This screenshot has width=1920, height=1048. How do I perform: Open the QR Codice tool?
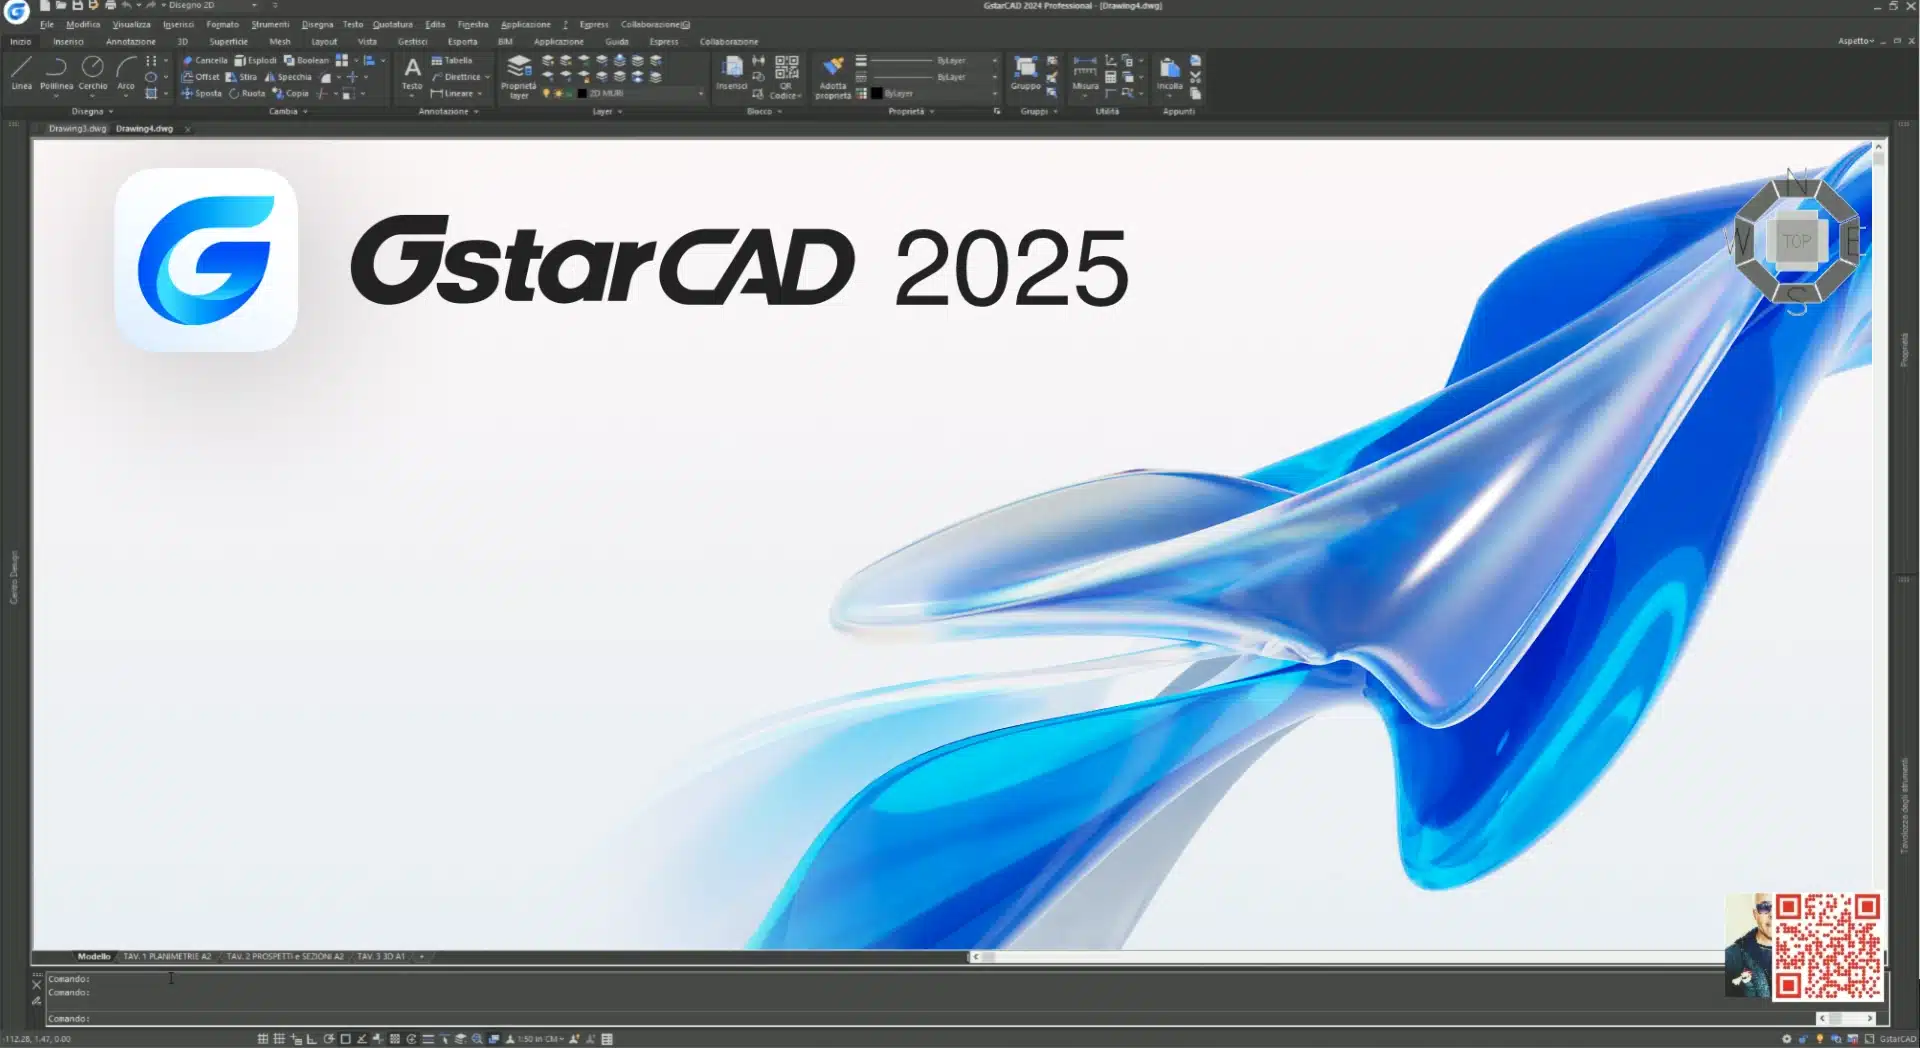[786, 77]
